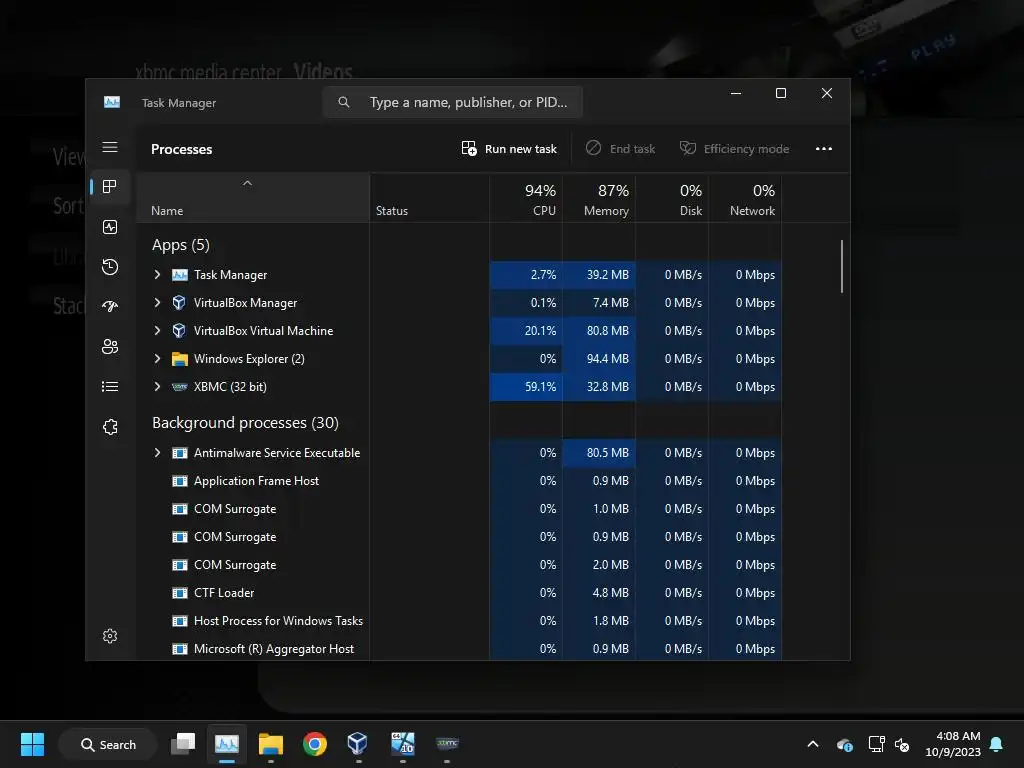Expand the Task Manager process row

pos(157,274)
